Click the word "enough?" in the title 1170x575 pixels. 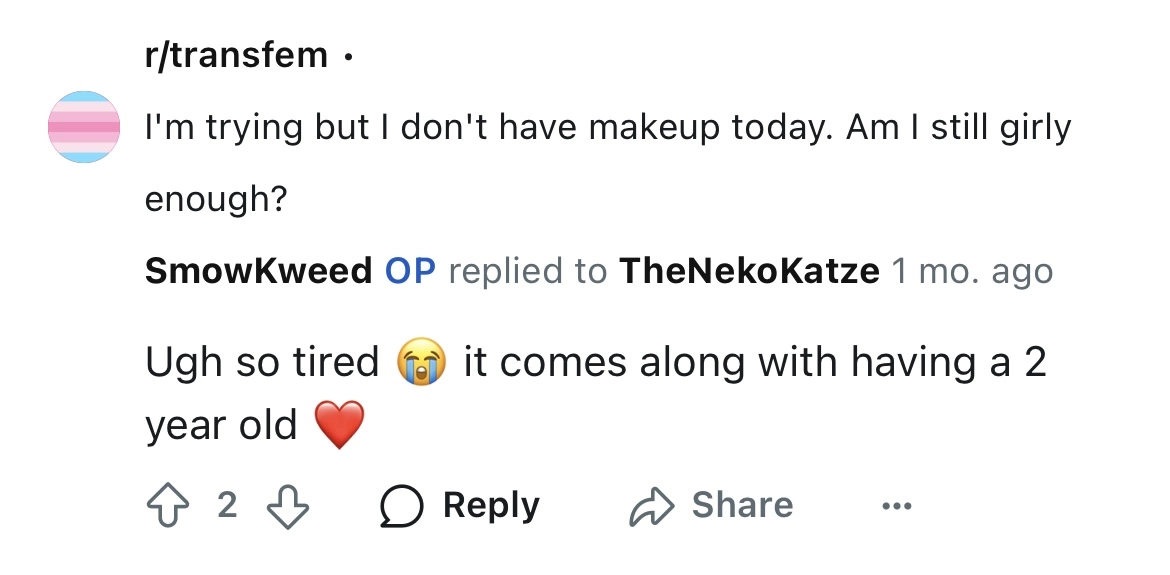(216, 199)
